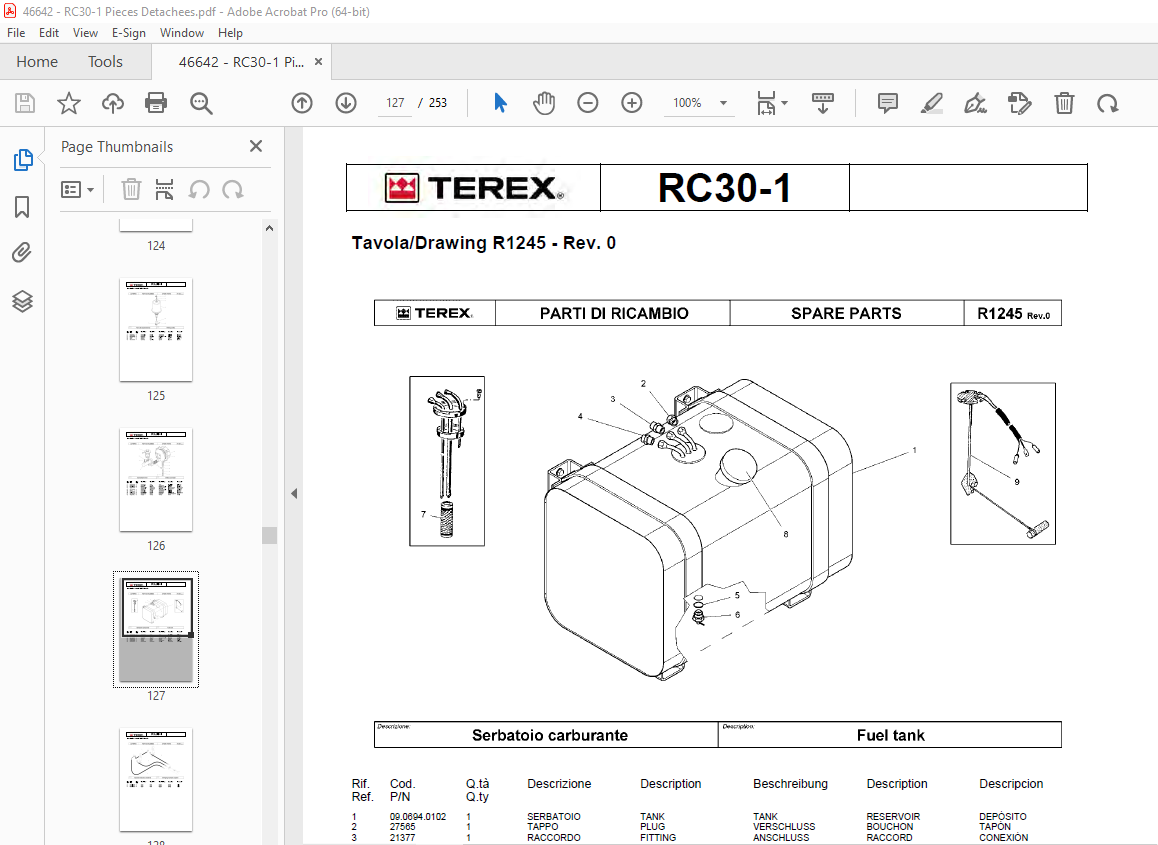Screen dimensions: 1158x845
Task: Click part number 09.0694.0102
Action: pyautogui.click(x=418, y=816)
